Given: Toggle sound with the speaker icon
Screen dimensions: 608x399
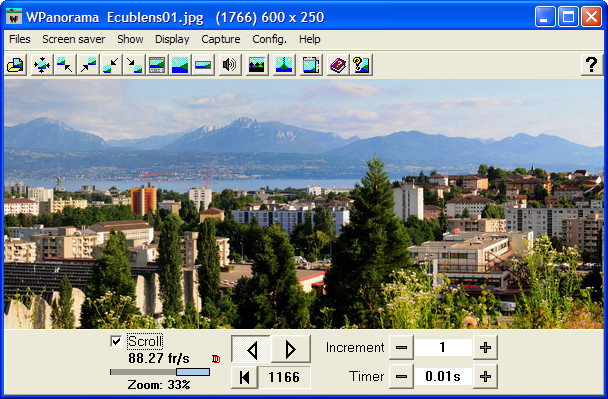Looking at the screenshot, I should pyautogui.click(x=230, y=65).
